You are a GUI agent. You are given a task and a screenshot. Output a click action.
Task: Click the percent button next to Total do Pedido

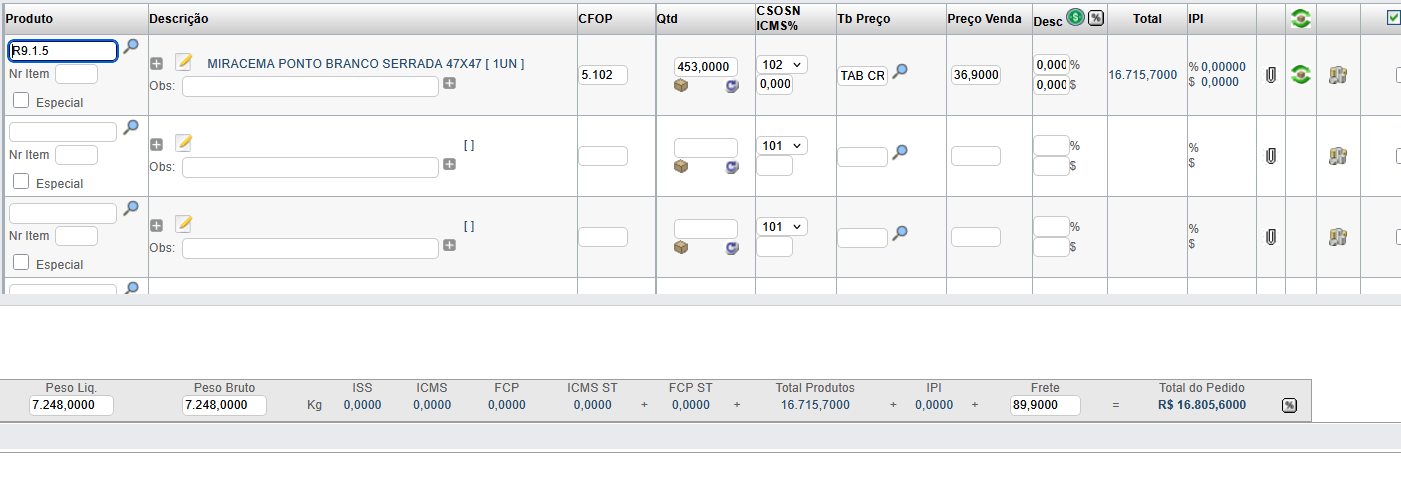coord(1289,405)
